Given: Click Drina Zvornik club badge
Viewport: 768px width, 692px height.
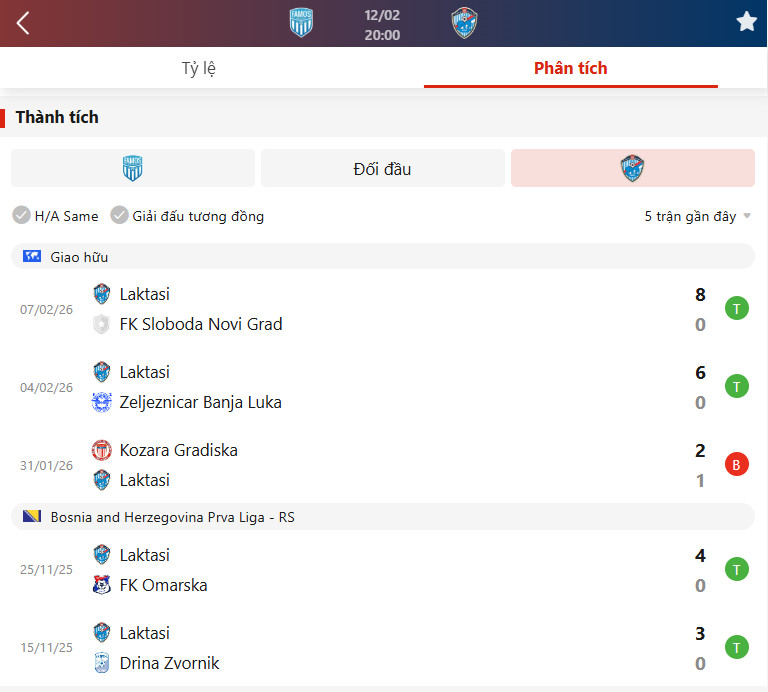Looking at the screenshot, I should tap(101, 663).
